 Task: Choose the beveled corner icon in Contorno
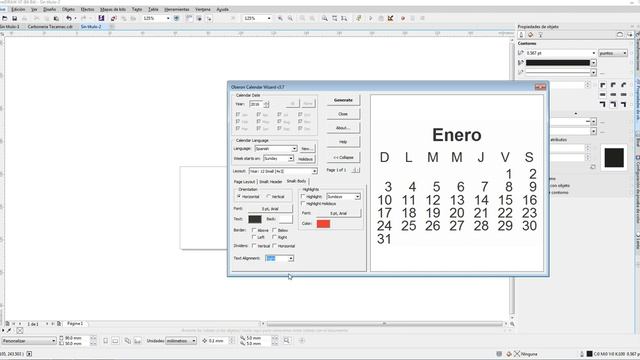click(x=623, y=85)
